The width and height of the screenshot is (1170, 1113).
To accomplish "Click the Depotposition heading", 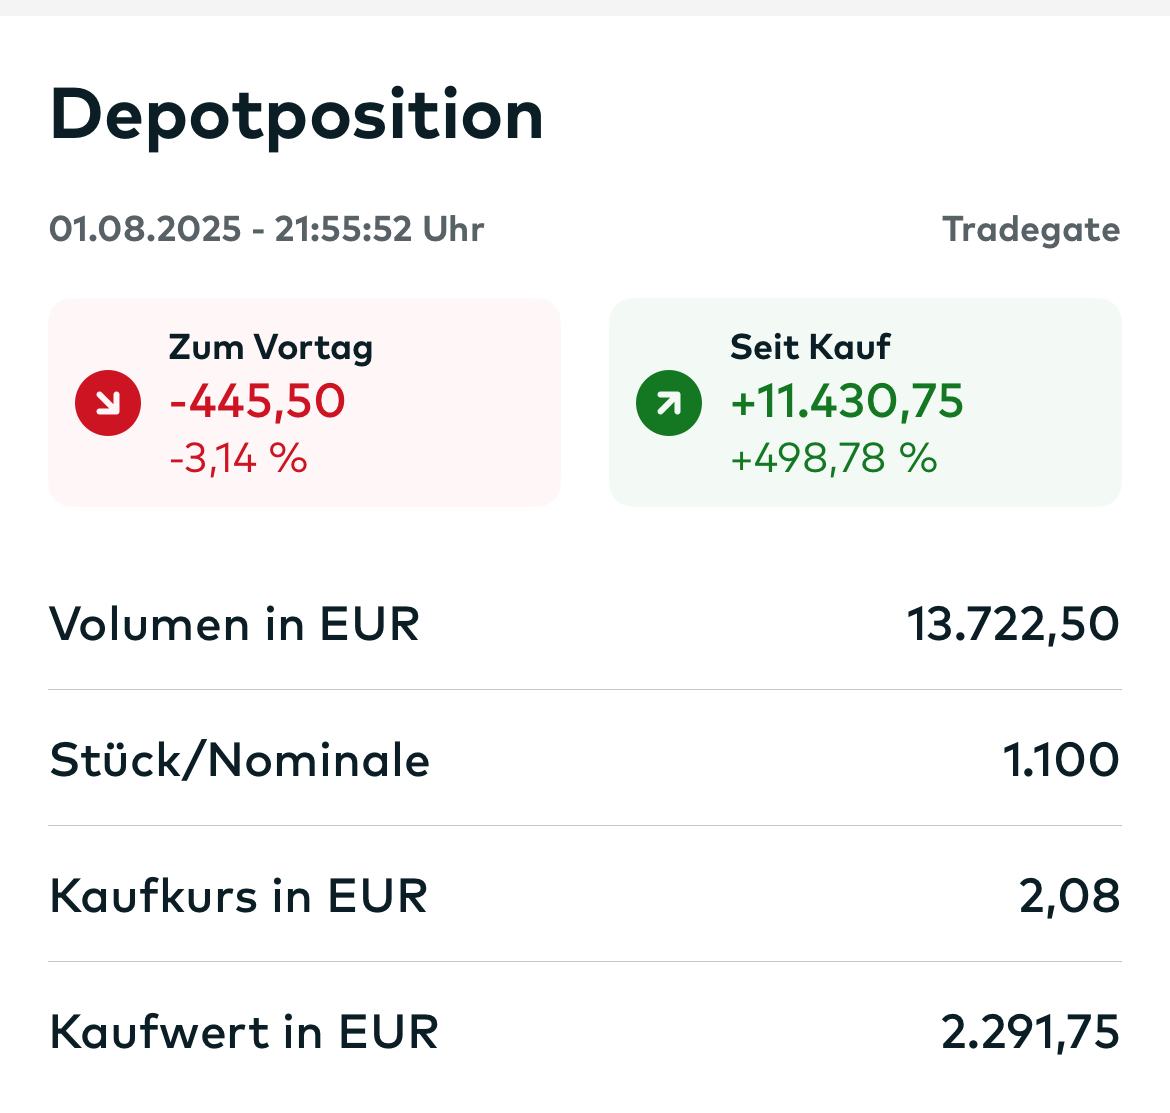I will point(297,114).
